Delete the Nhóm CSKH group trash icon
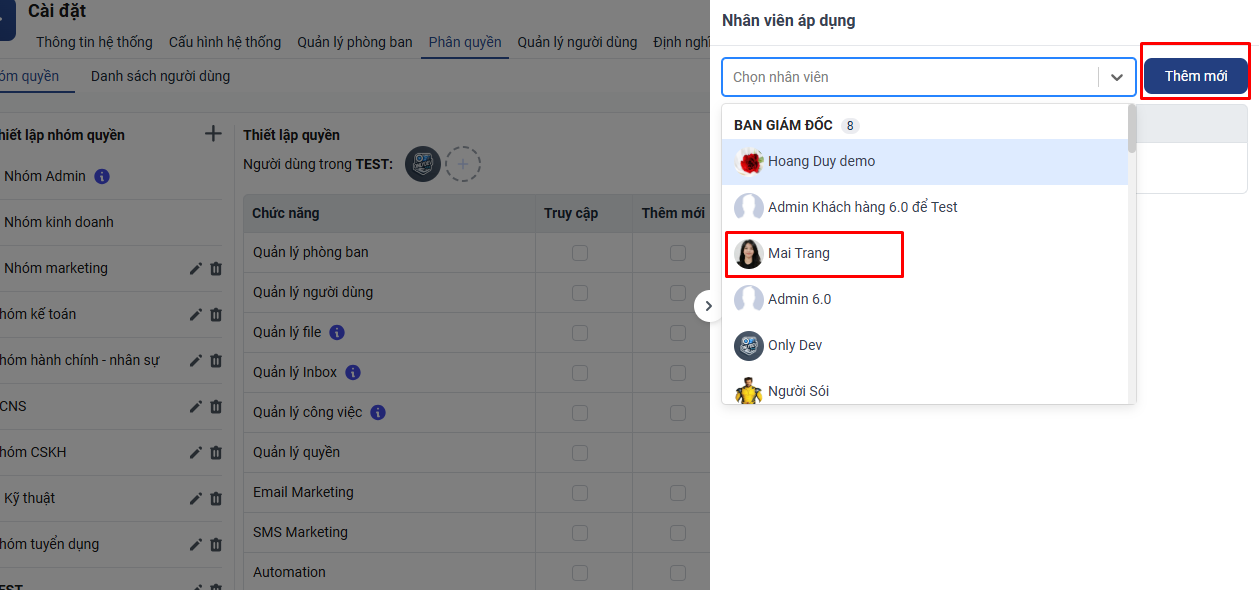Screen dimensions: 1259x590 [x=216, y=452]
